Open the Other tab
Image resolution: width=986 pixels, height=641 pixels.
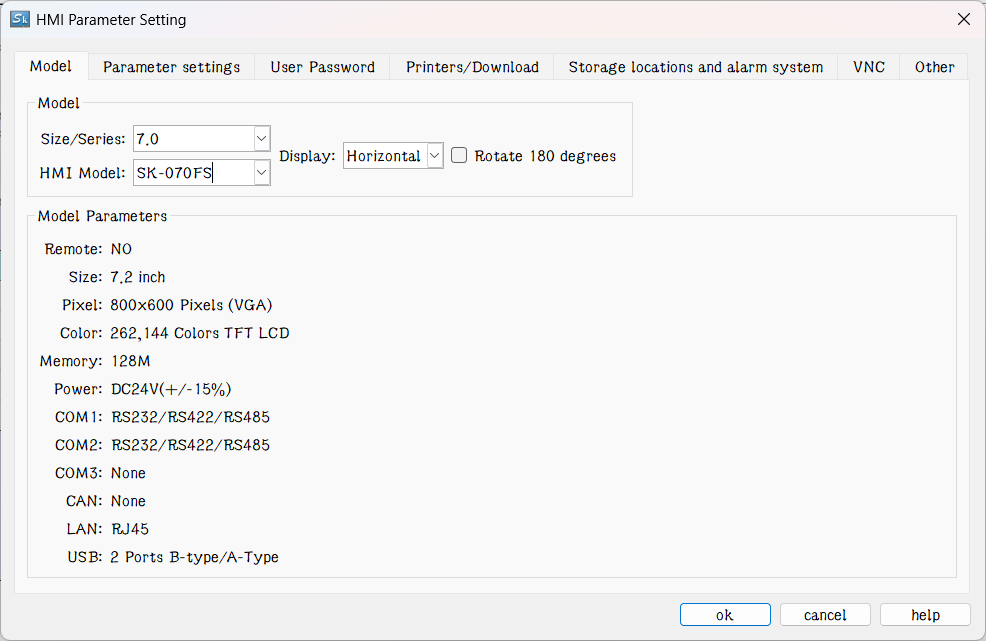[x=934, y=67]
